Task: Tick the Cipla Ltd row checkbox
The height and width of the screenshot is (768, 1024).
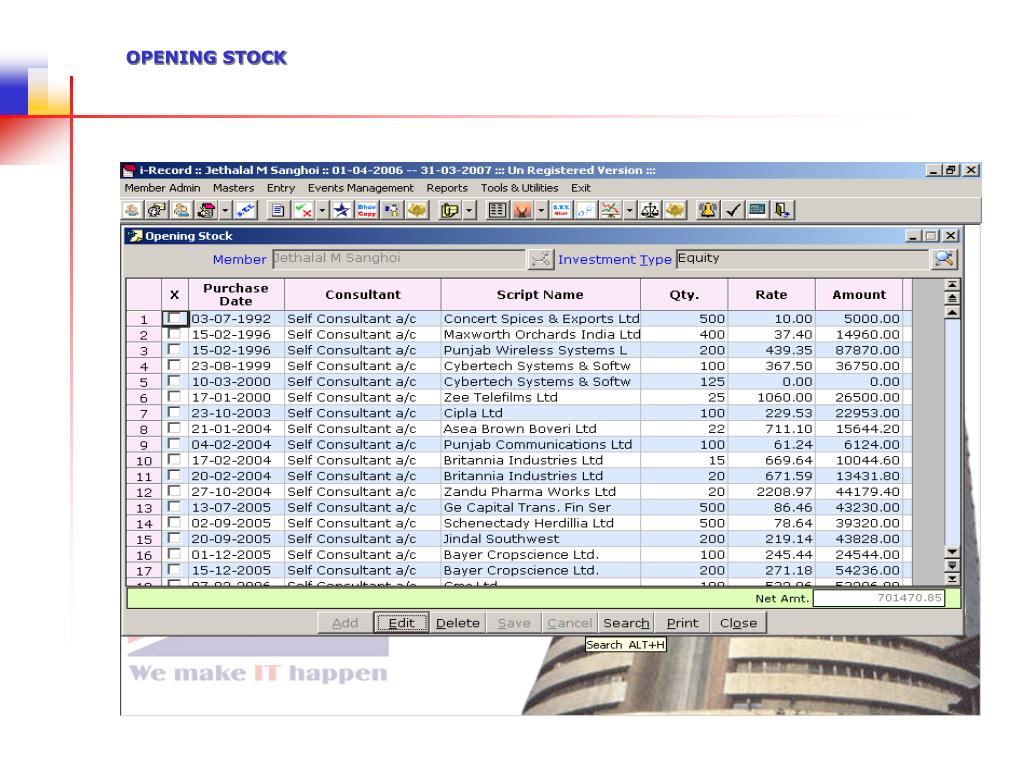Action: pos(174,412)
